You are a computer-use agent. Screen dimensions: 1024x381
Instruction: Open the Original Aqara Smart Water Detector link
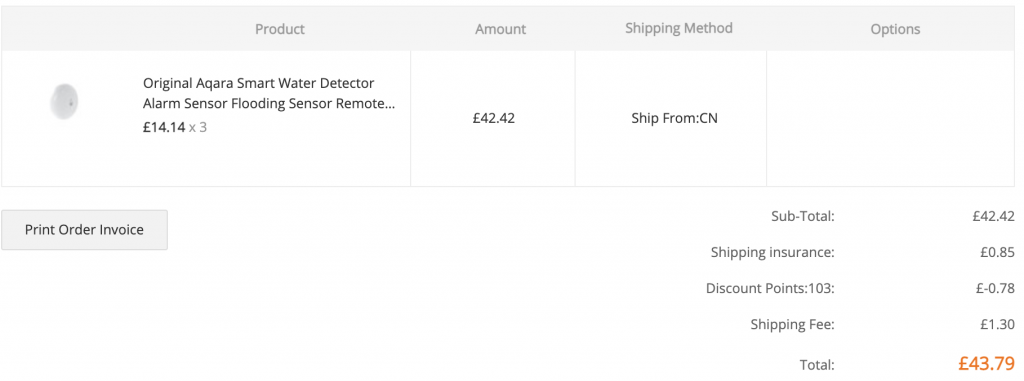[269, 93]
